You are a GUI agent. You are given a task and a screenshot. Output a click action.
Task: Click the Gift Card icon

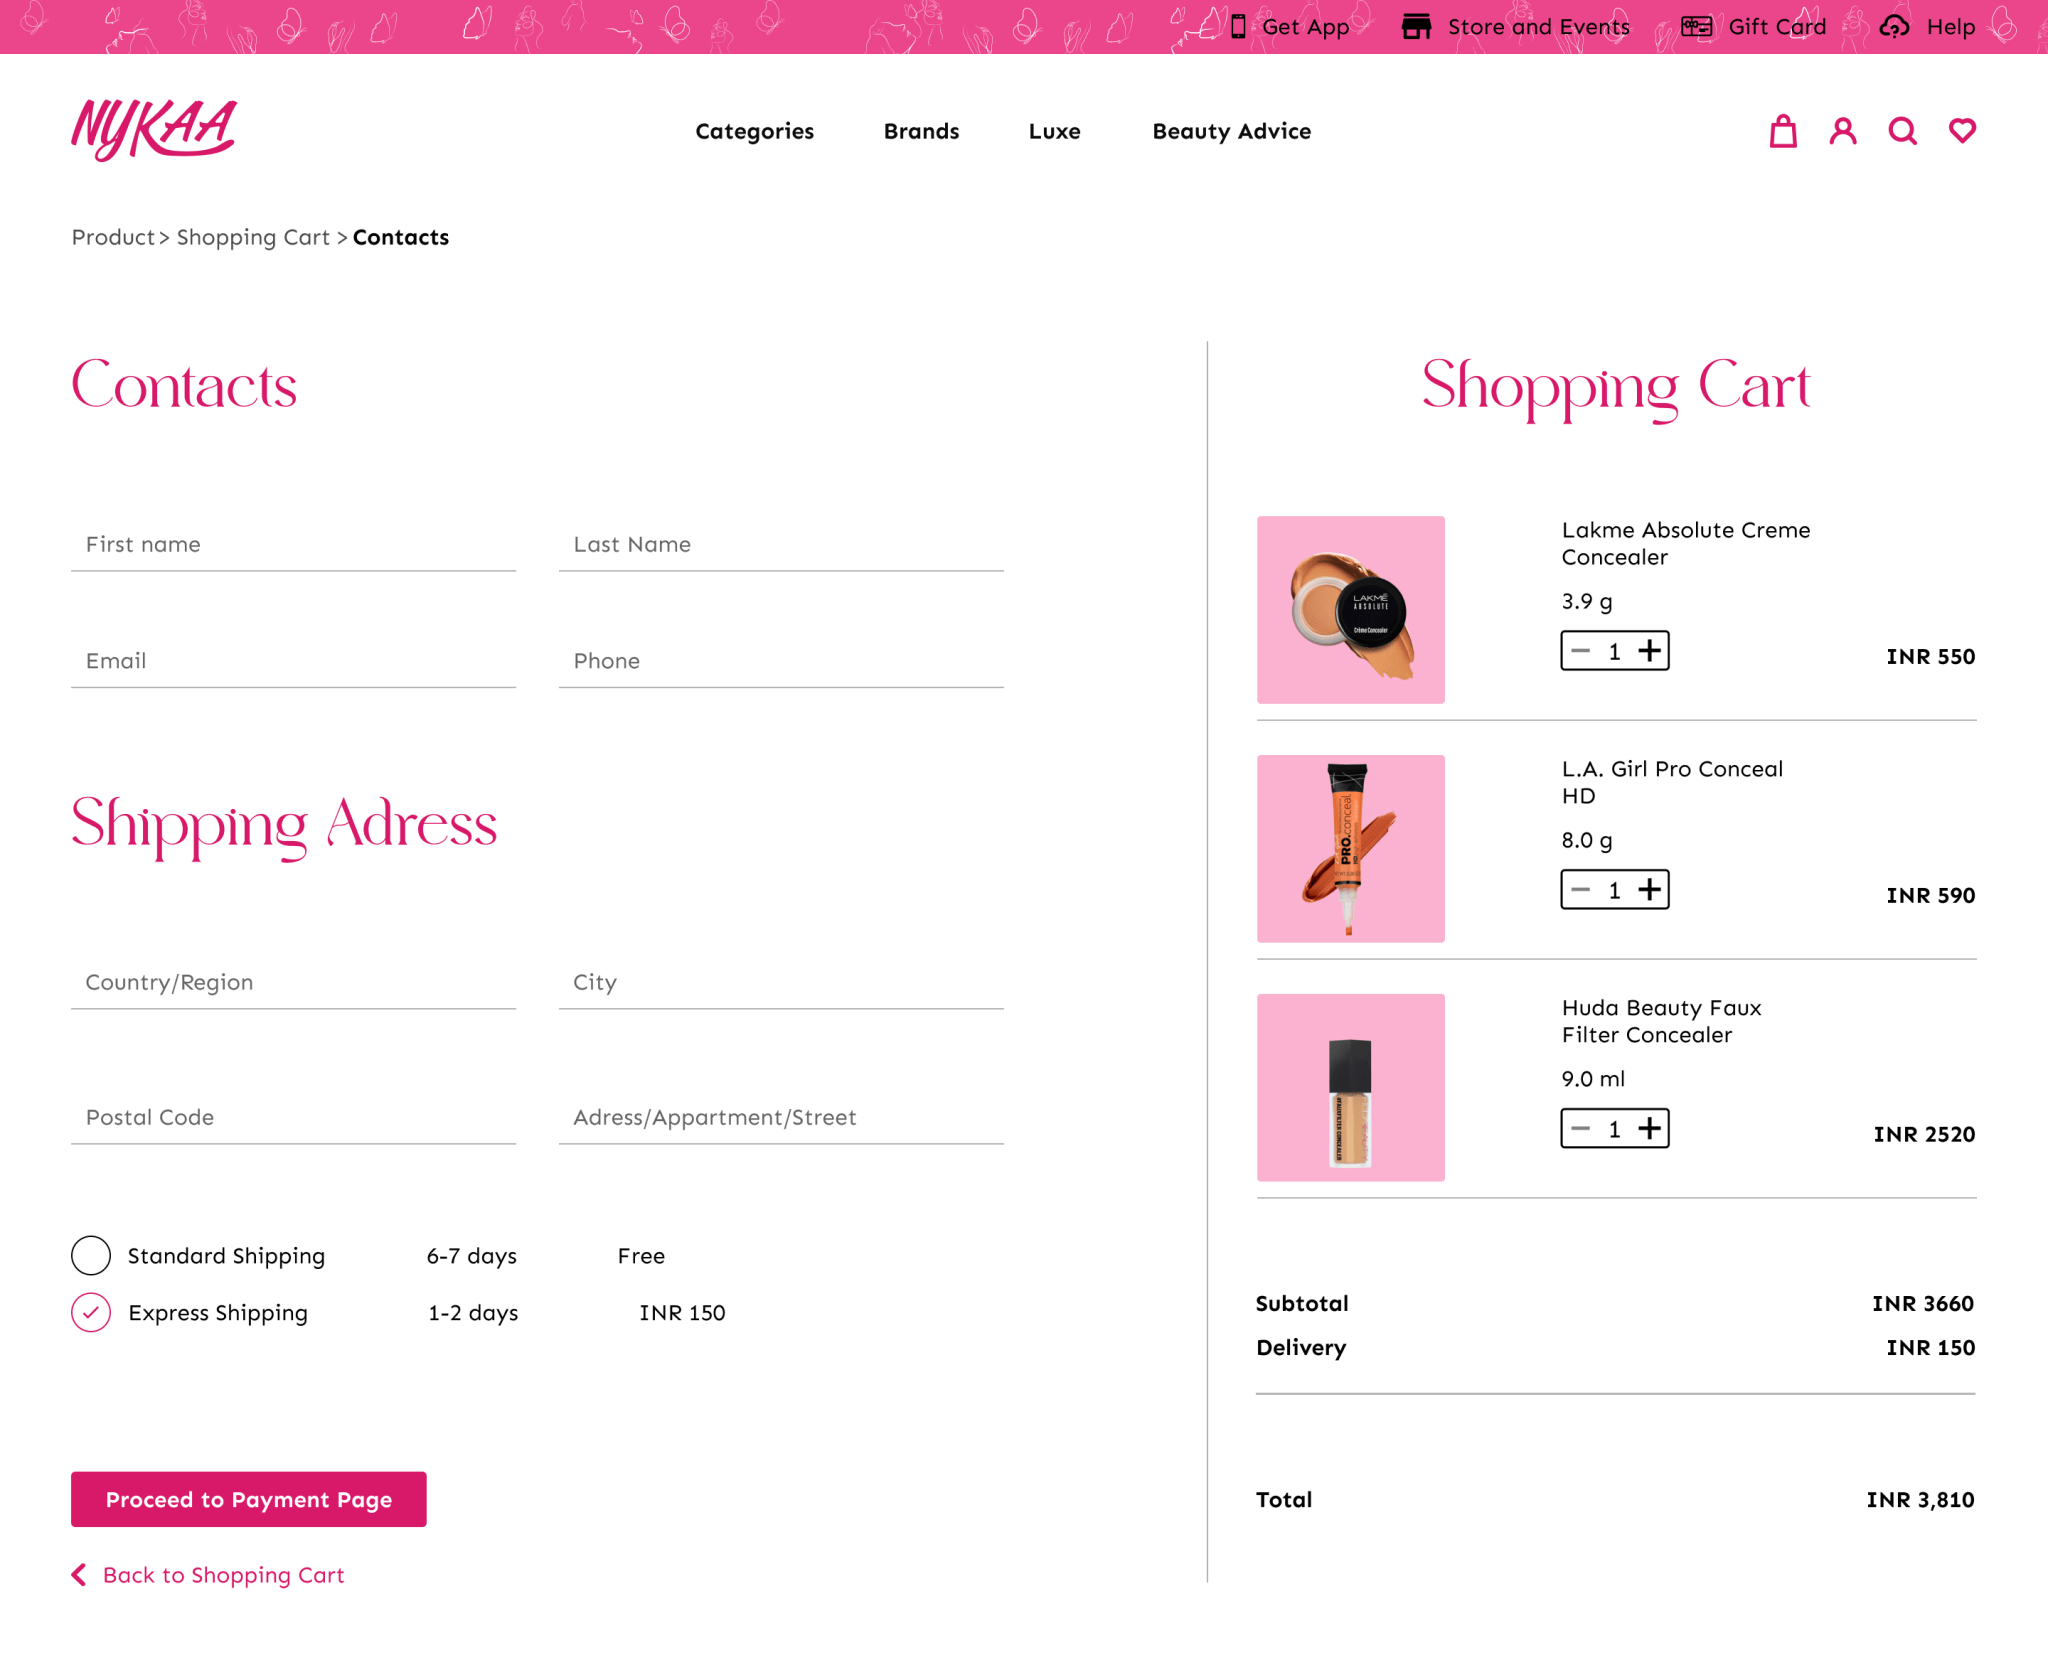pos(1696,27)
